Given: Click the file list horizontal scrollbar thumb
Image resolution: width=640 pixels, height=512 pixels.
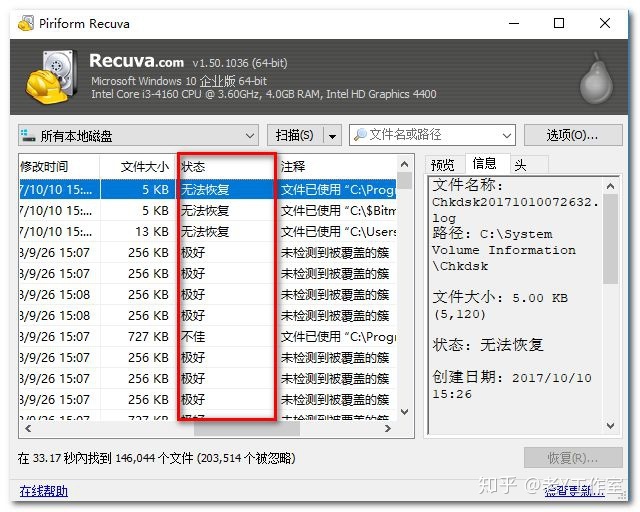Looking at the screenshot, I should point(247,429).
